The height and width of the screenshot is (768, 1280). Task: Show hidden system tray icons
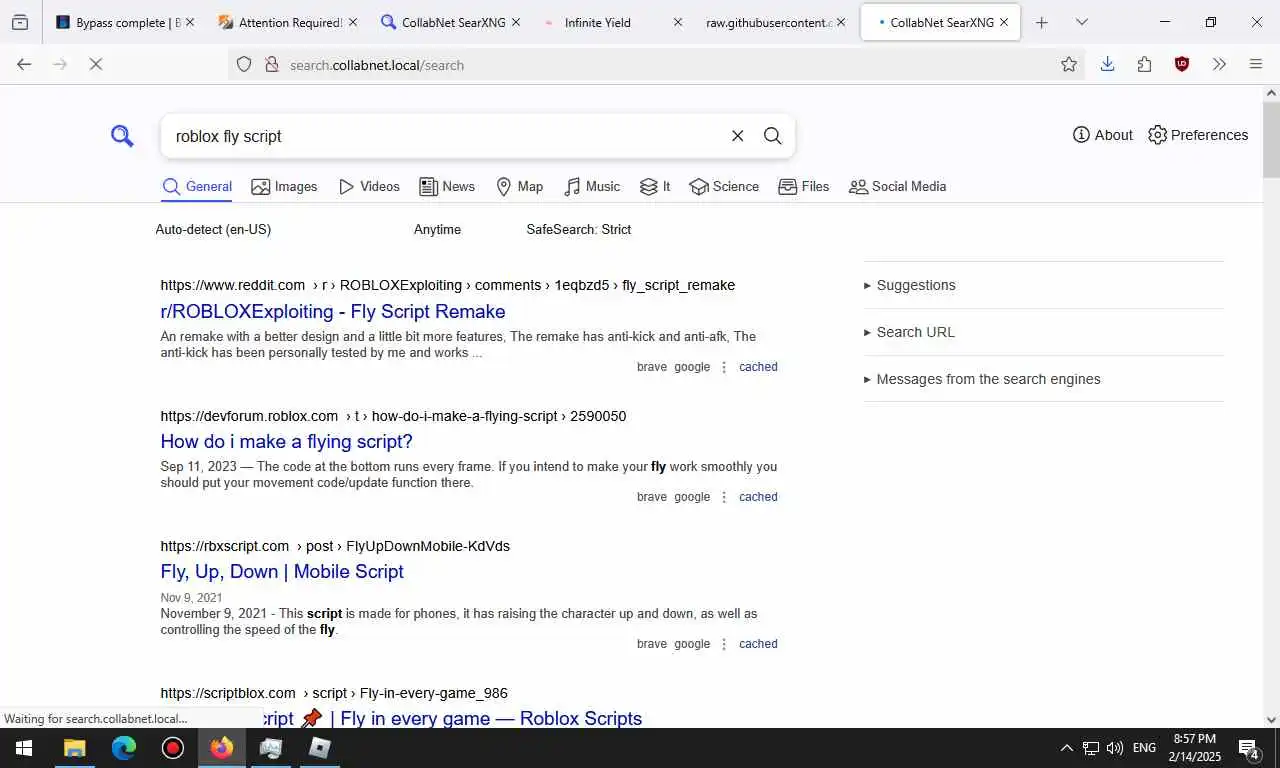tap(1066, 748)
